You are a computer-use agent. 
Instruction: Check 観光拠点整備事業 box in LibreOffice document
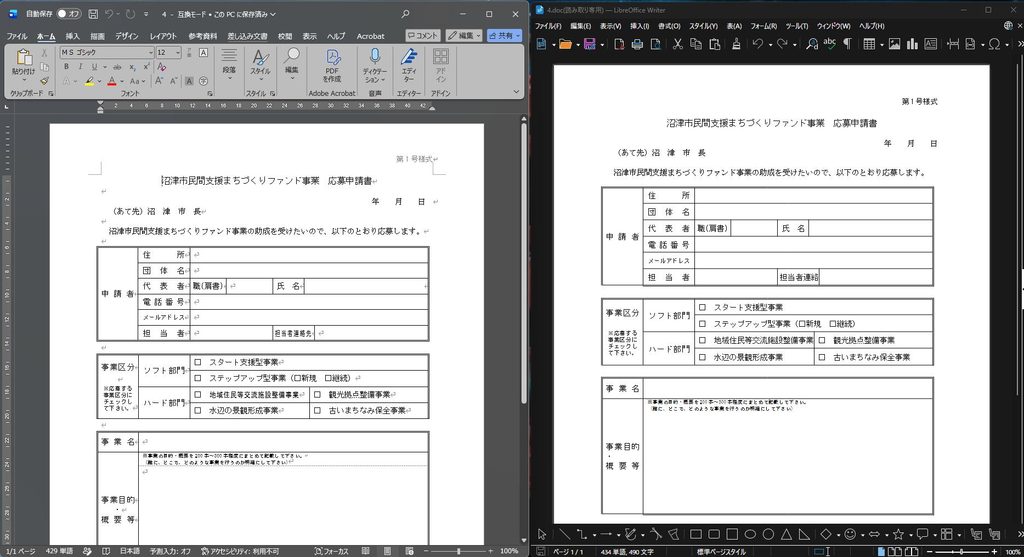(x=822, y=340)
